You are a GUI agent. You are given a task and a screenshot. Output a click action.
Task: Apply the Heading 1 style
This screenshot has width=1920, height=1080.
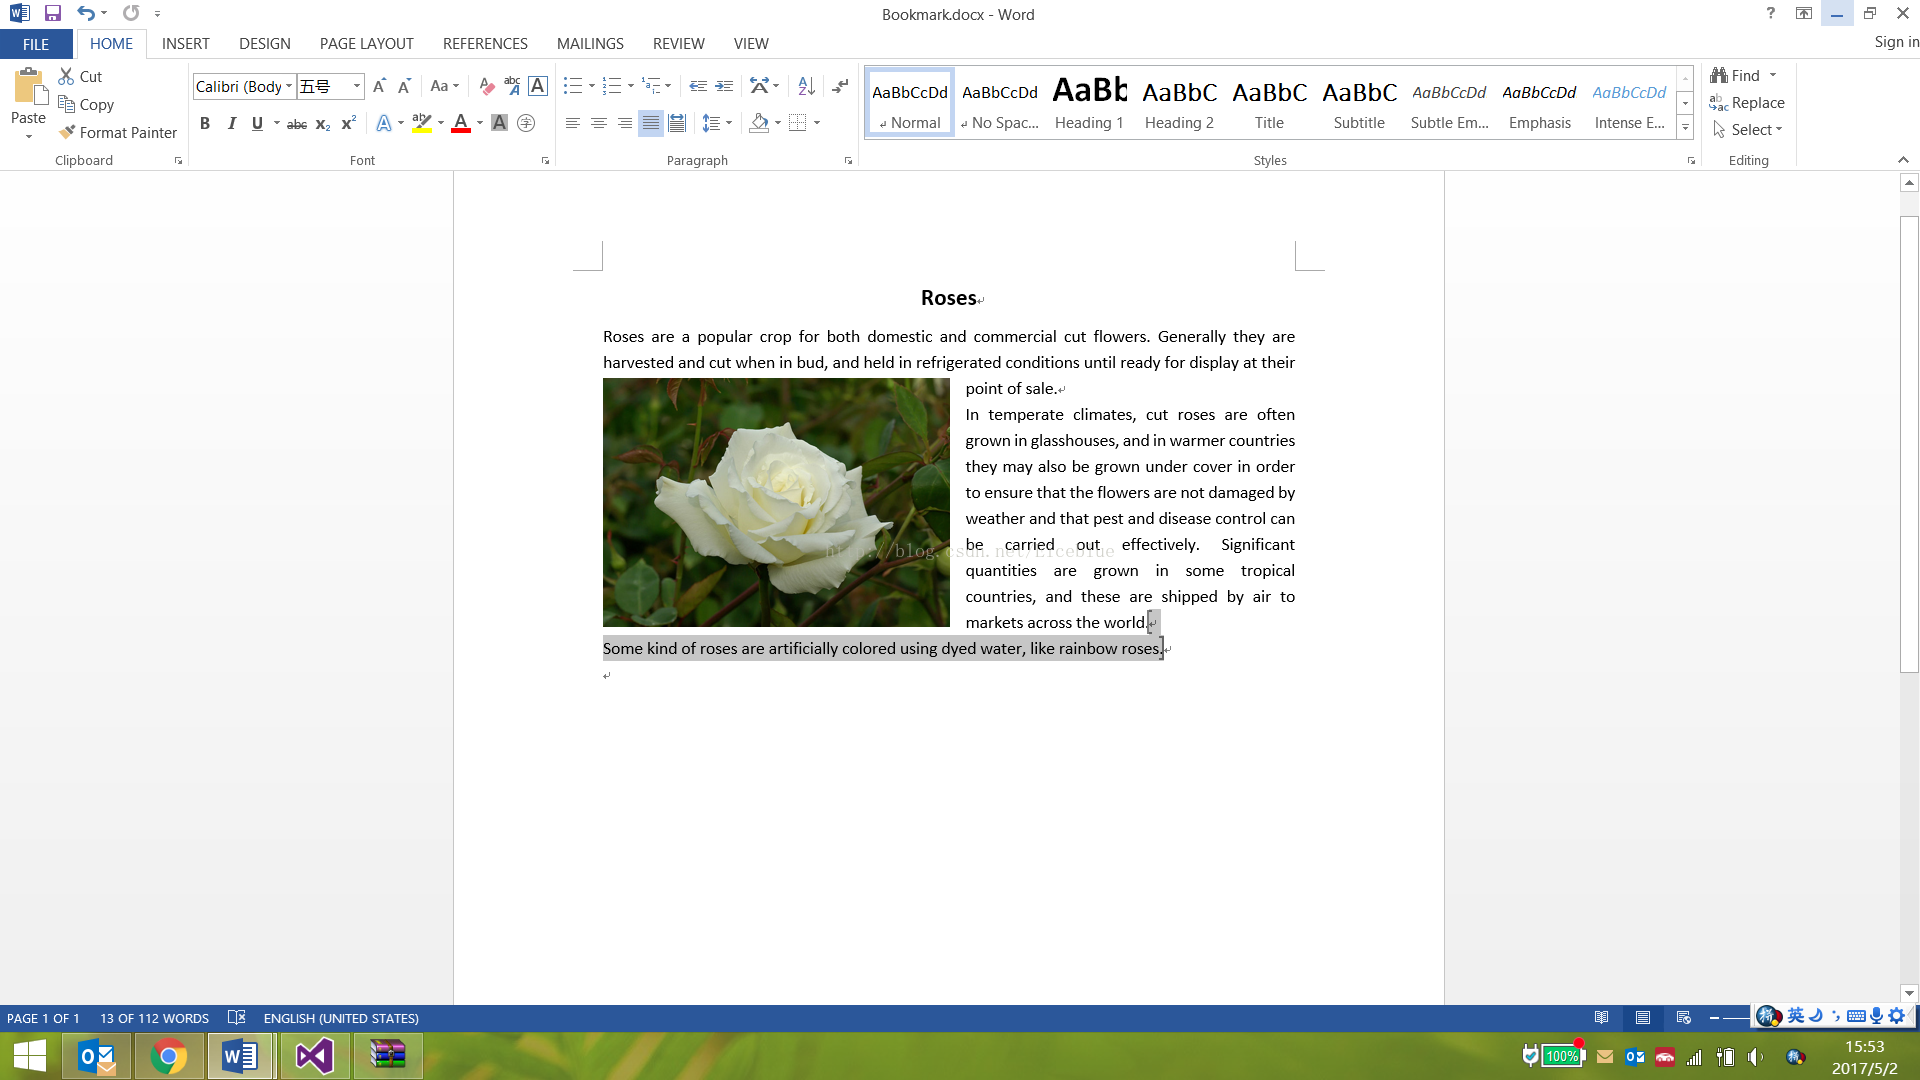[x=1089, y=104]
